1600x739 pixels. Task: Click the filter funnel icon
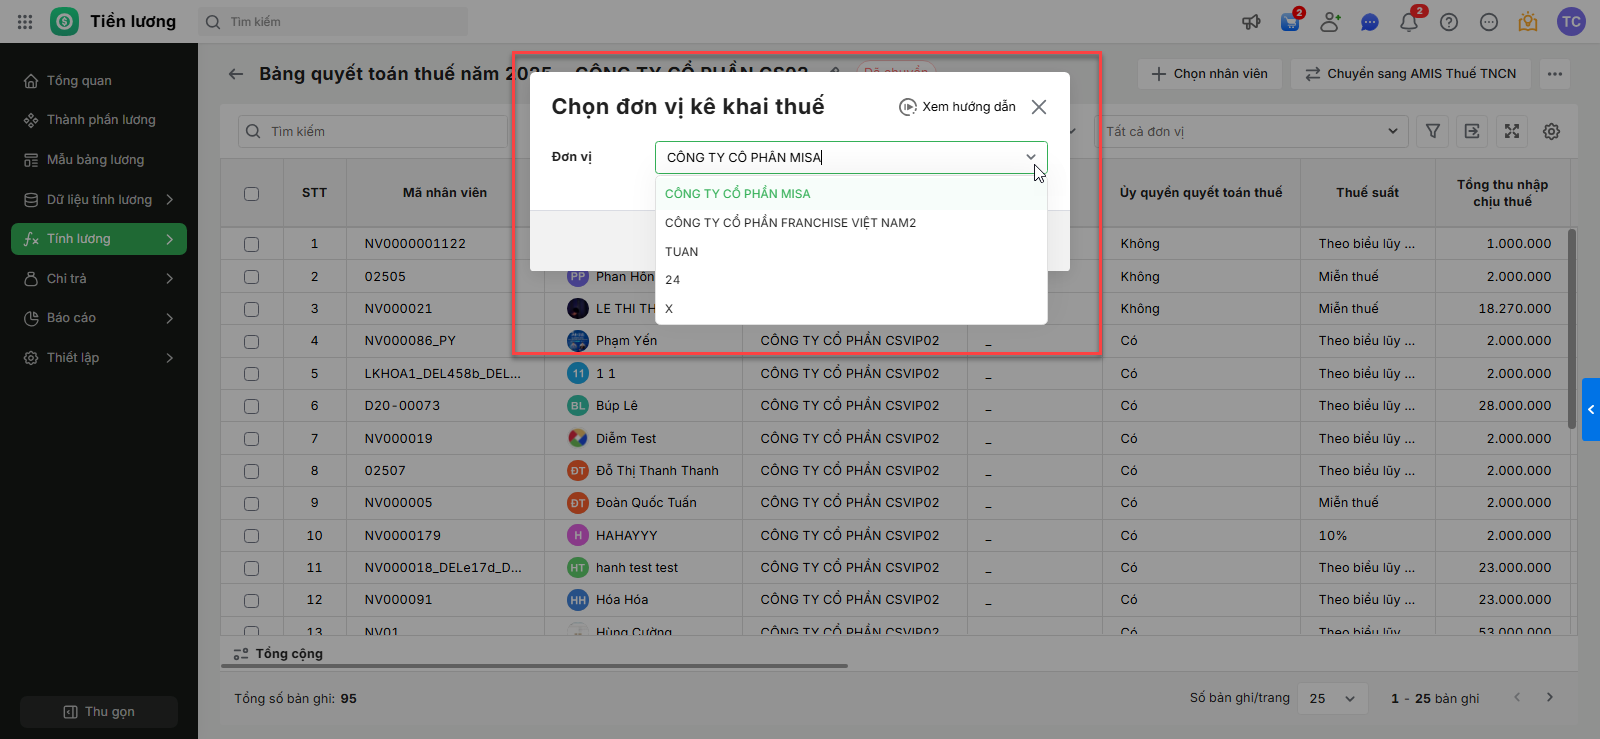1433,131
